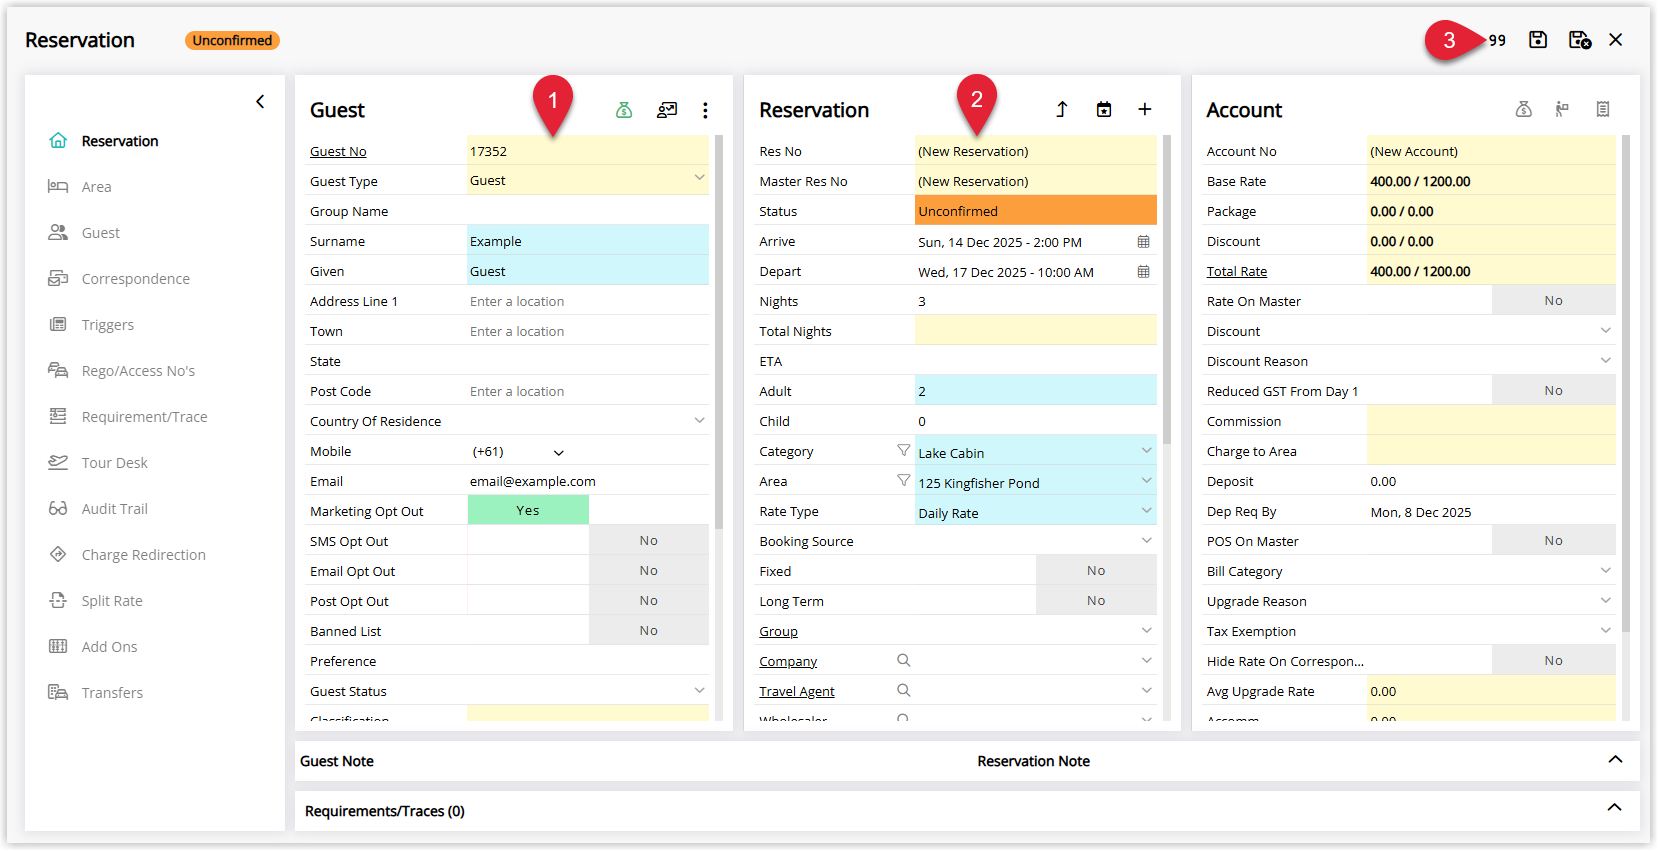This screenshot has height=851, width=1658.
Task: Toggle SMS Opt Out switch
Action: point(588,540)
